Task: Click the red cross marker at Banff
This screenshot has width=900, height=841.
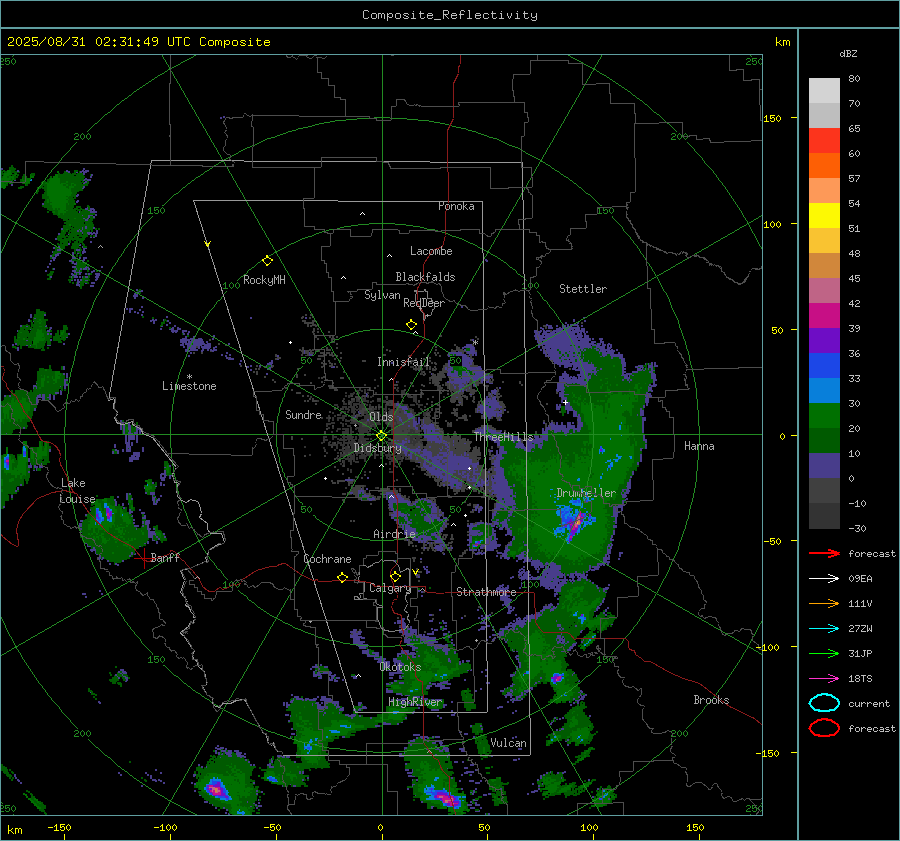Action: point(143,558)
